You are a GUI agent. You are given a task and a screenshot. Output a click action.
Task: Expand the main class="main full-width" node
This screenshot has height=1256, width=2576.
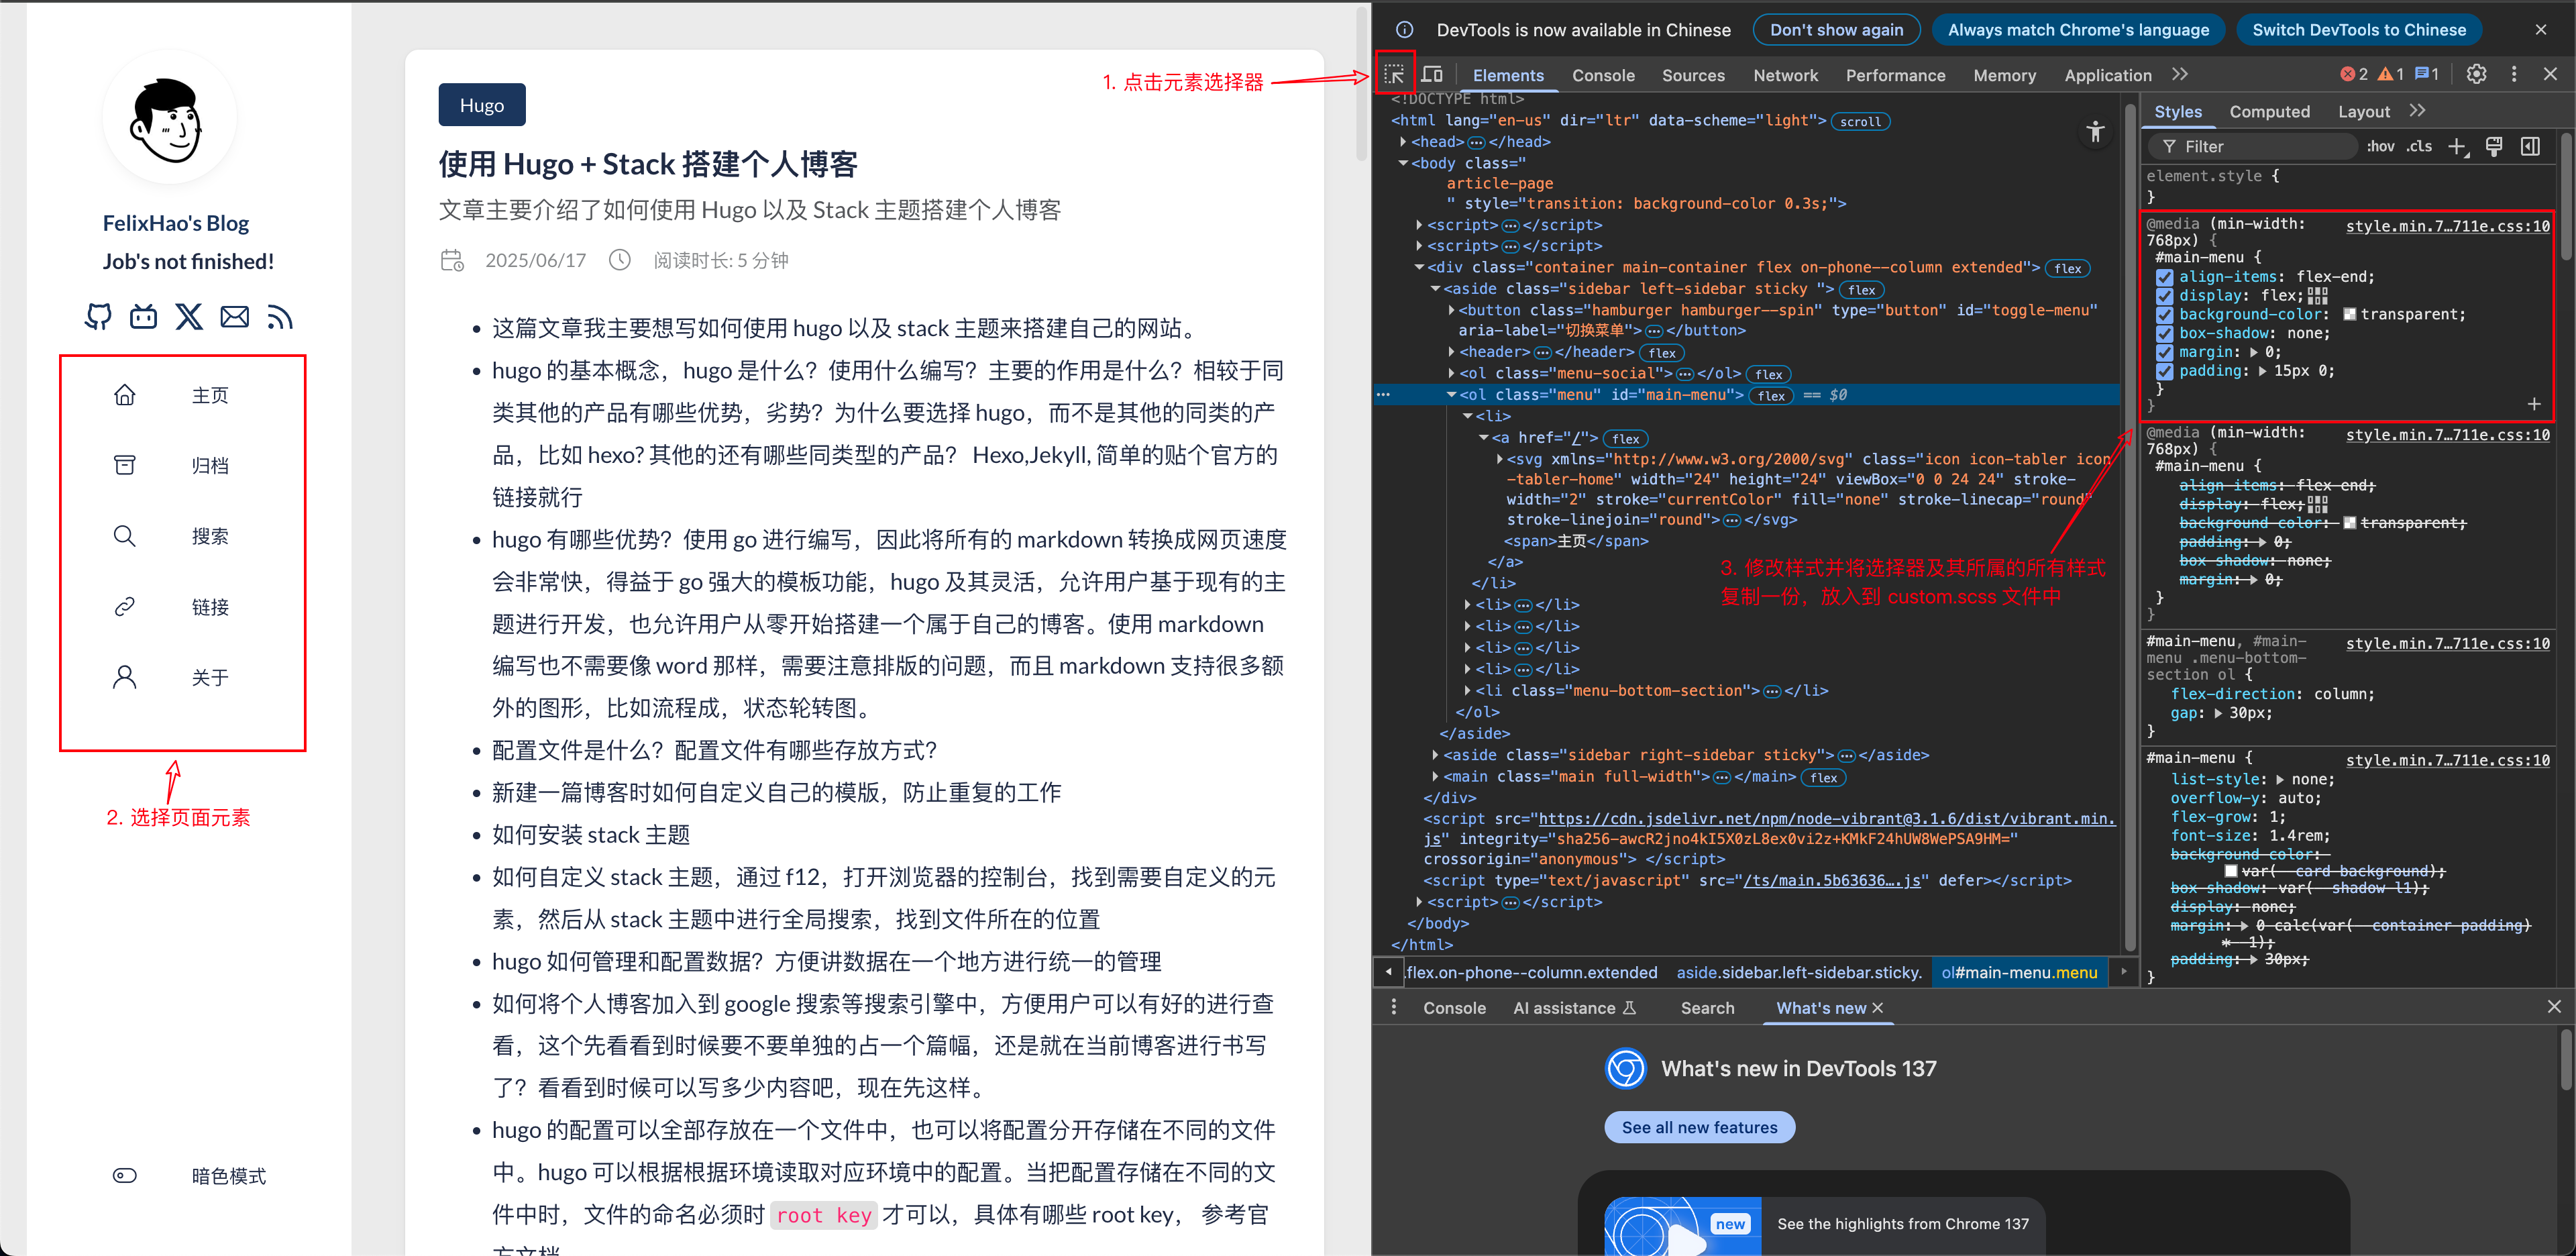(1435, 776)
